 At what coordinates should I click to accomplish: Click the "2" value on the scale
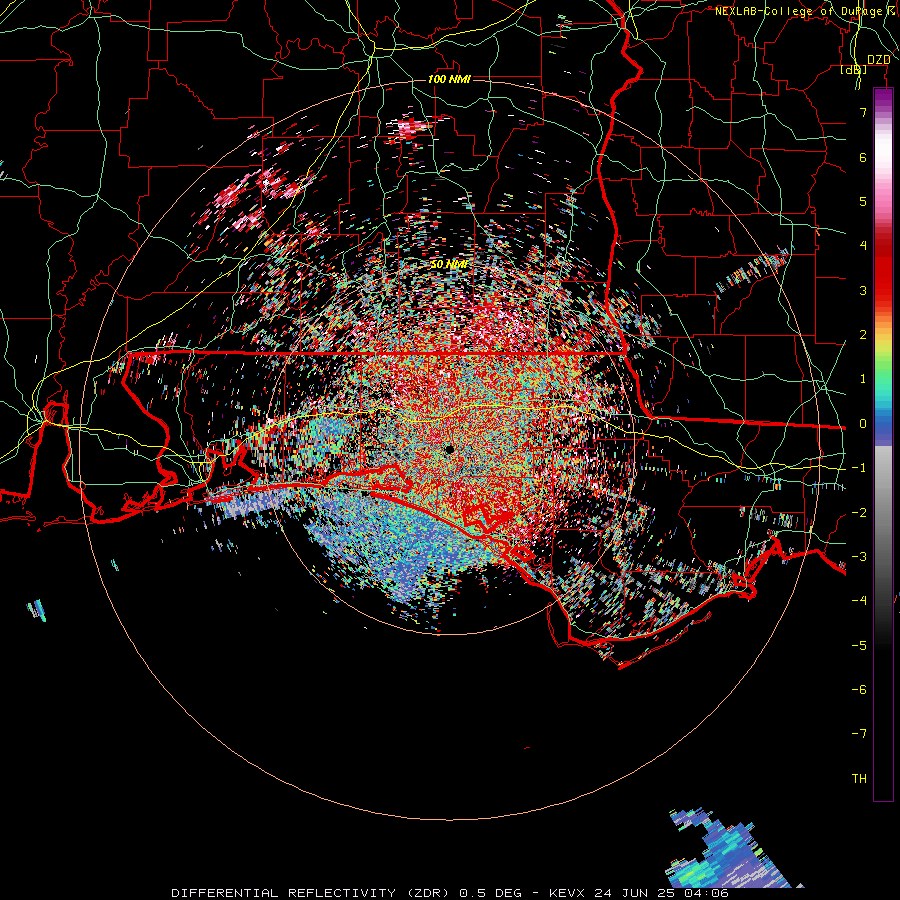[863, 335]
